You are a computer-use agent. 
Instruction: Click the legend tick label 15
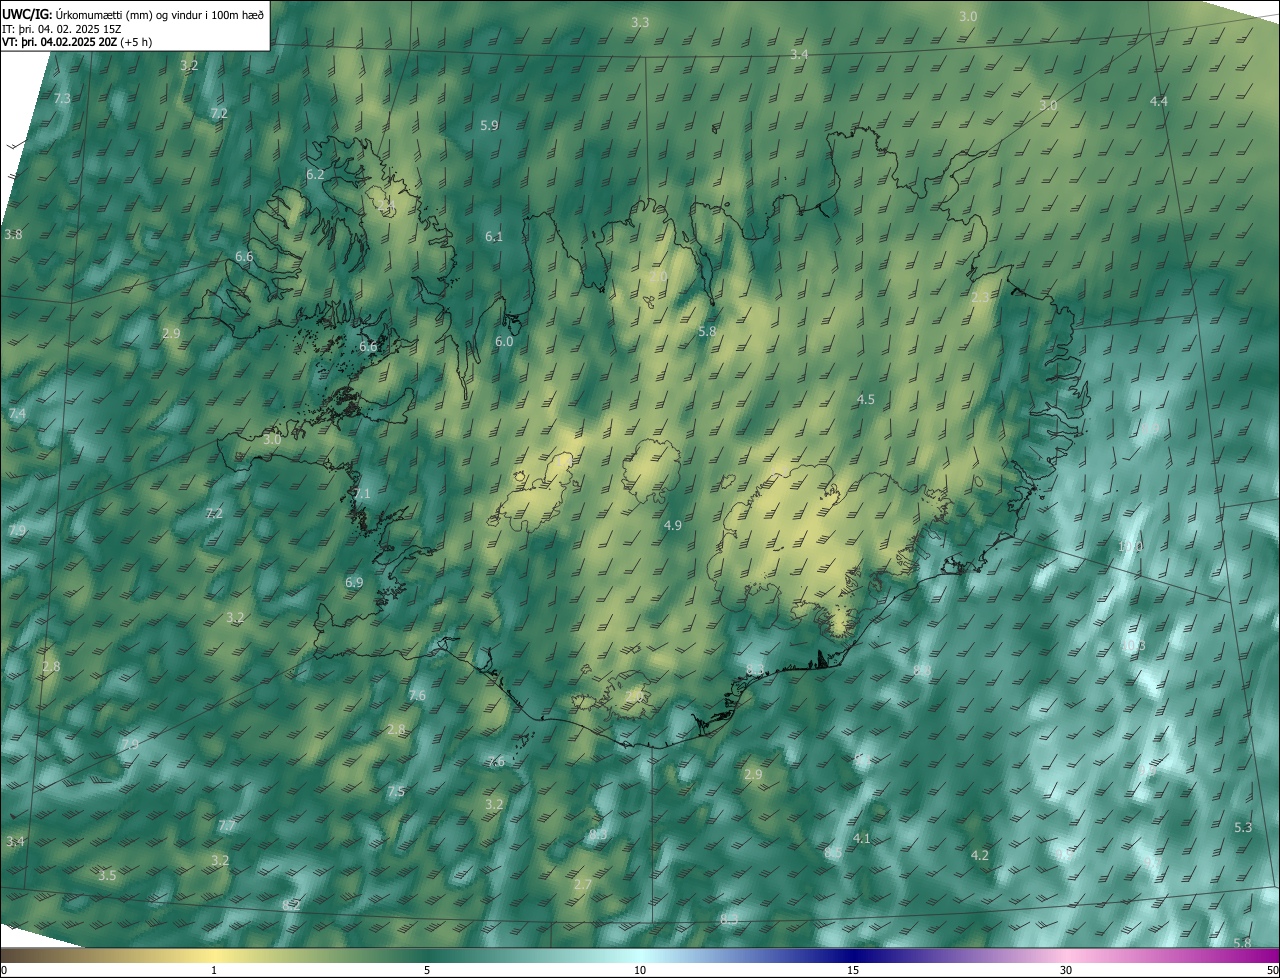pos(853,970)
